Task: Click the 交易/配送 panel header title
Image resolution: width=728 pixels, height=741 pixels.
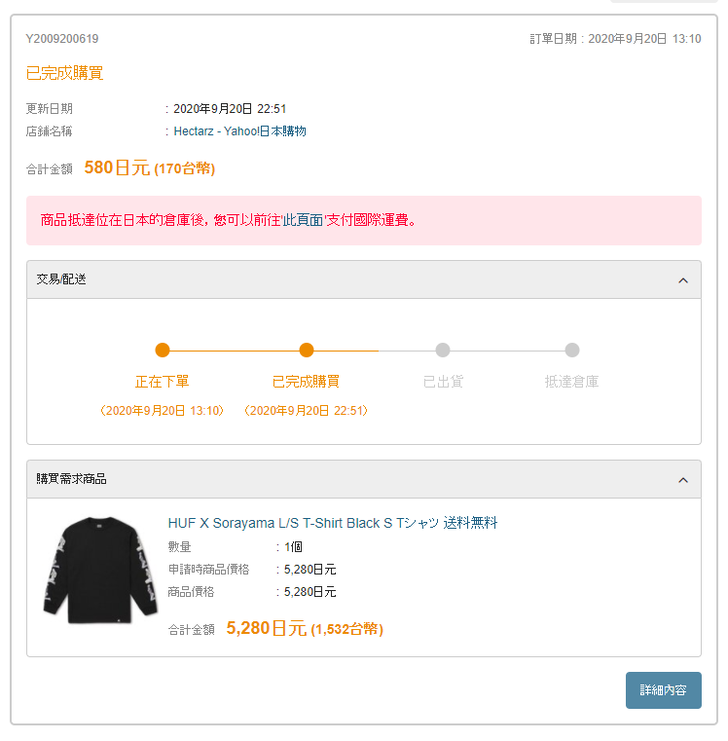Action: 62,280
